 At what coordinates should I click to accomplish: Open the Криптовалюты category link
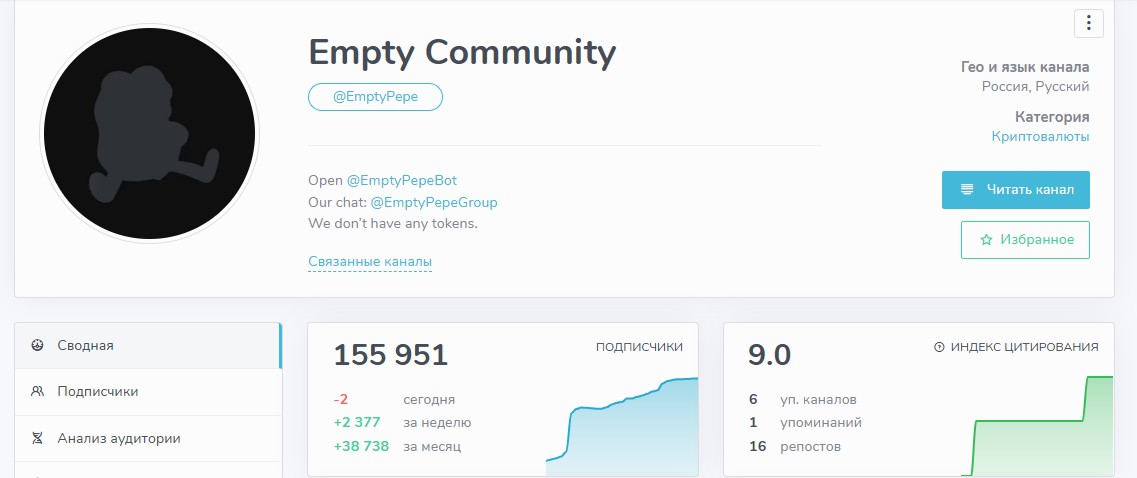coord(1040,136)
